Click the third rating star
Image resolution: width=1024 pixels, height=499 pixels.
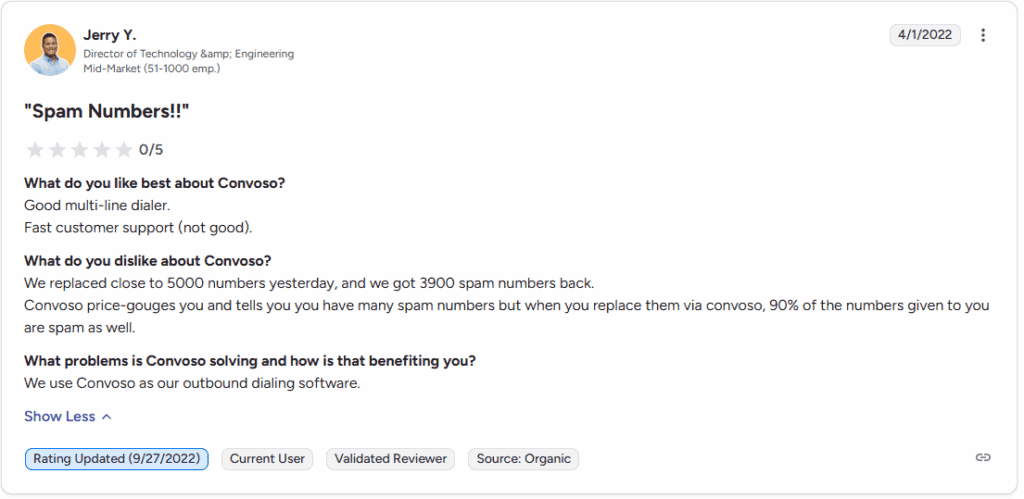click(80, 150)
